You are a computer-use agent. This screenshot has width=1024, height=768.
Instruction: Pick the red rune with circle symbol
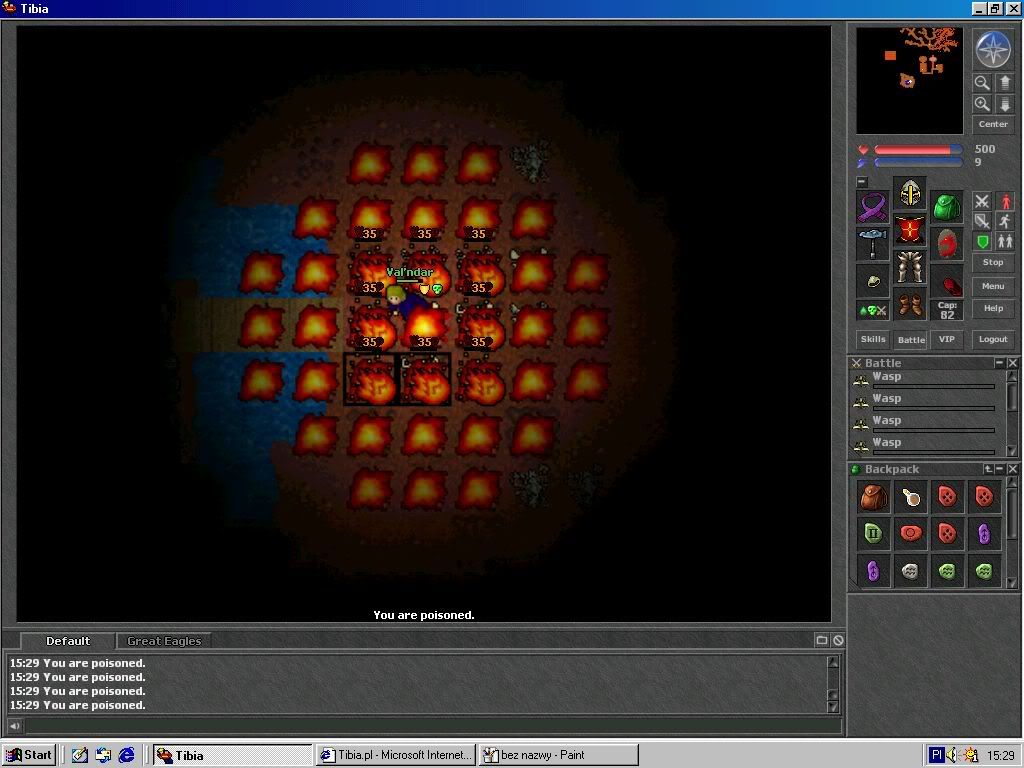tap(910, 534)
